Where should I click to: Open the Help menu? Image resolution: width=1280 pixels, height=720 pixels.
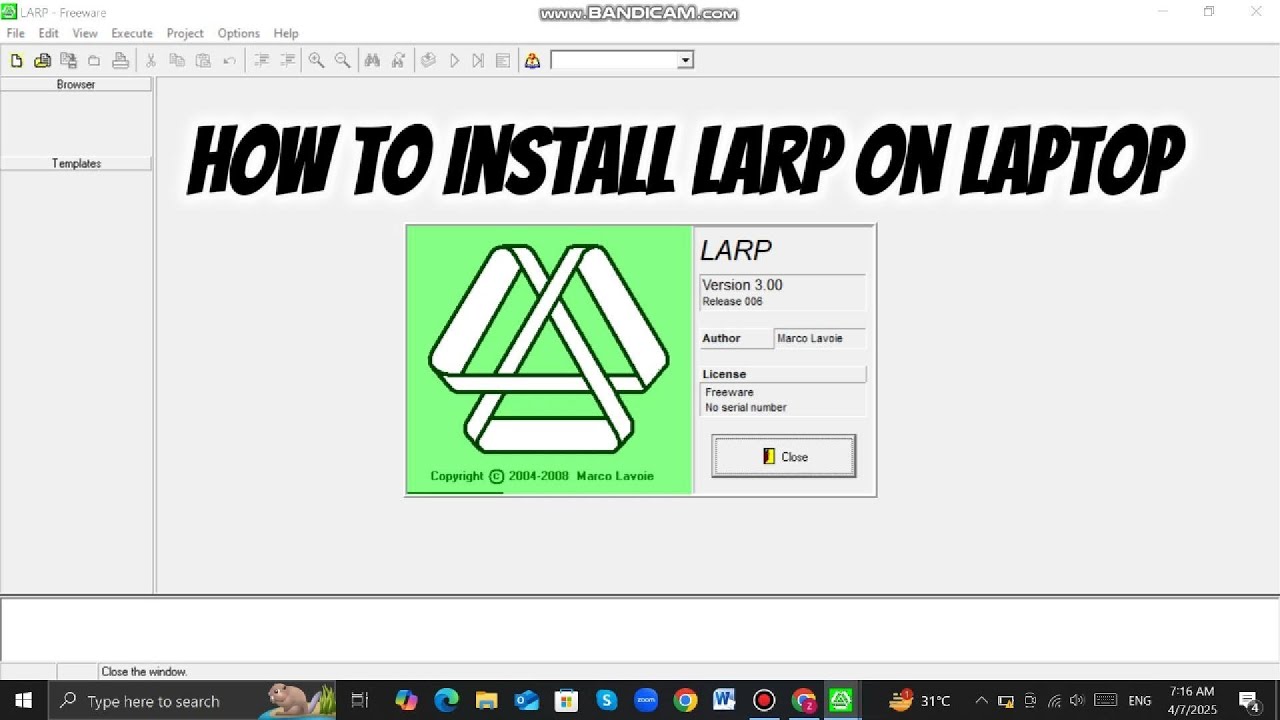(x=286, y=33)
